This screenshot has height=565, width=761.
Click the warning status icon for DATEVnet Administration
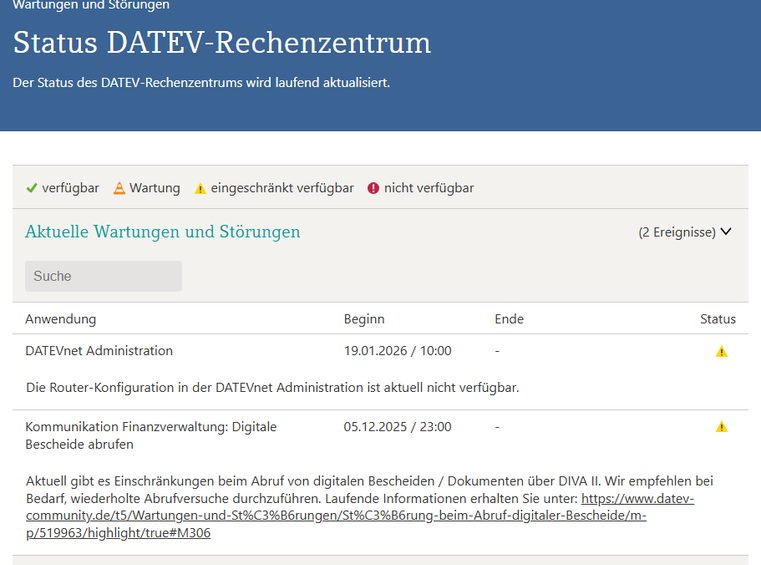pyautogui.click(x=721, y=351)
